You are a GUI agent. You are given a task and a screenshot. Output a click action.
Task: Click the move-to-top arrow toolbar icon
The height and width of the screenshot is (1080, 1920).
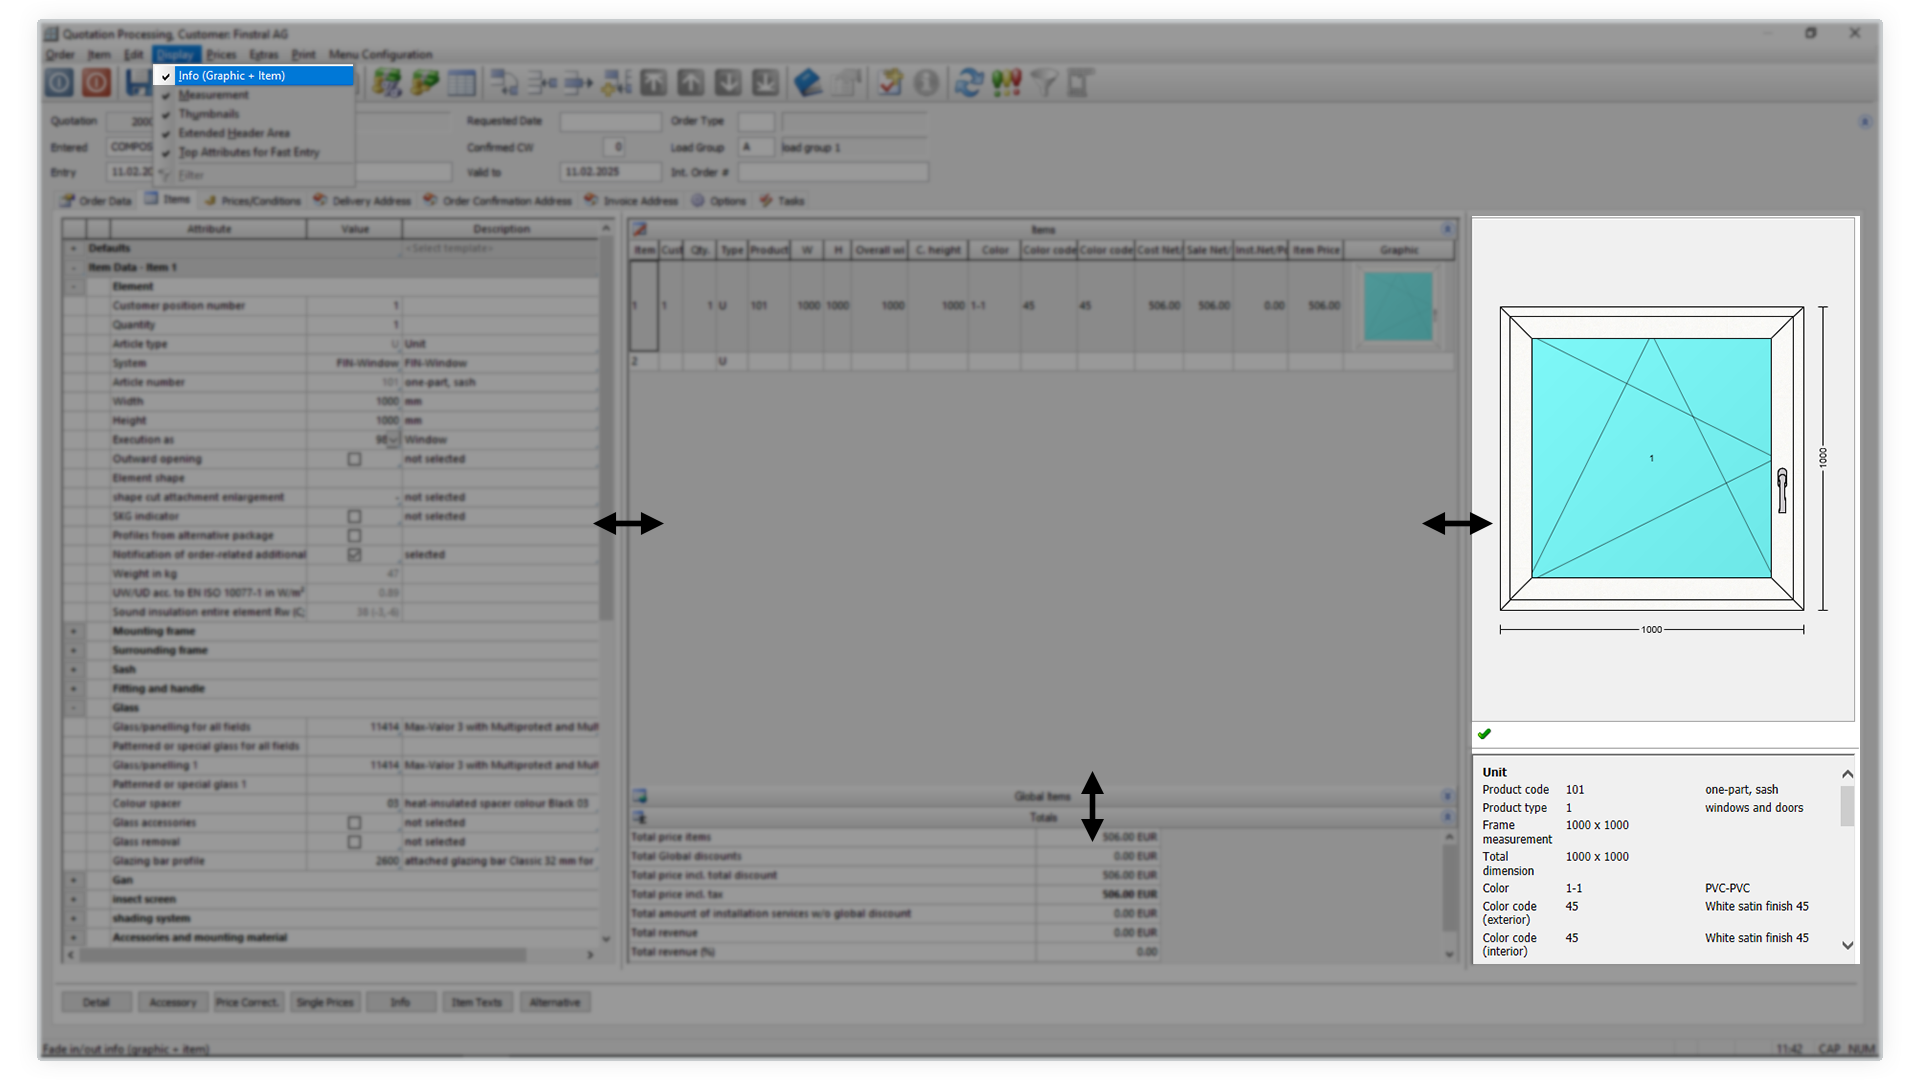[654, 83]
